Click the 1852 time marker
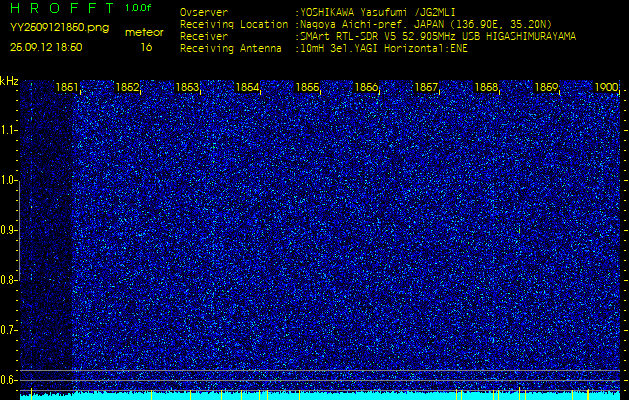 pos(127,87)
